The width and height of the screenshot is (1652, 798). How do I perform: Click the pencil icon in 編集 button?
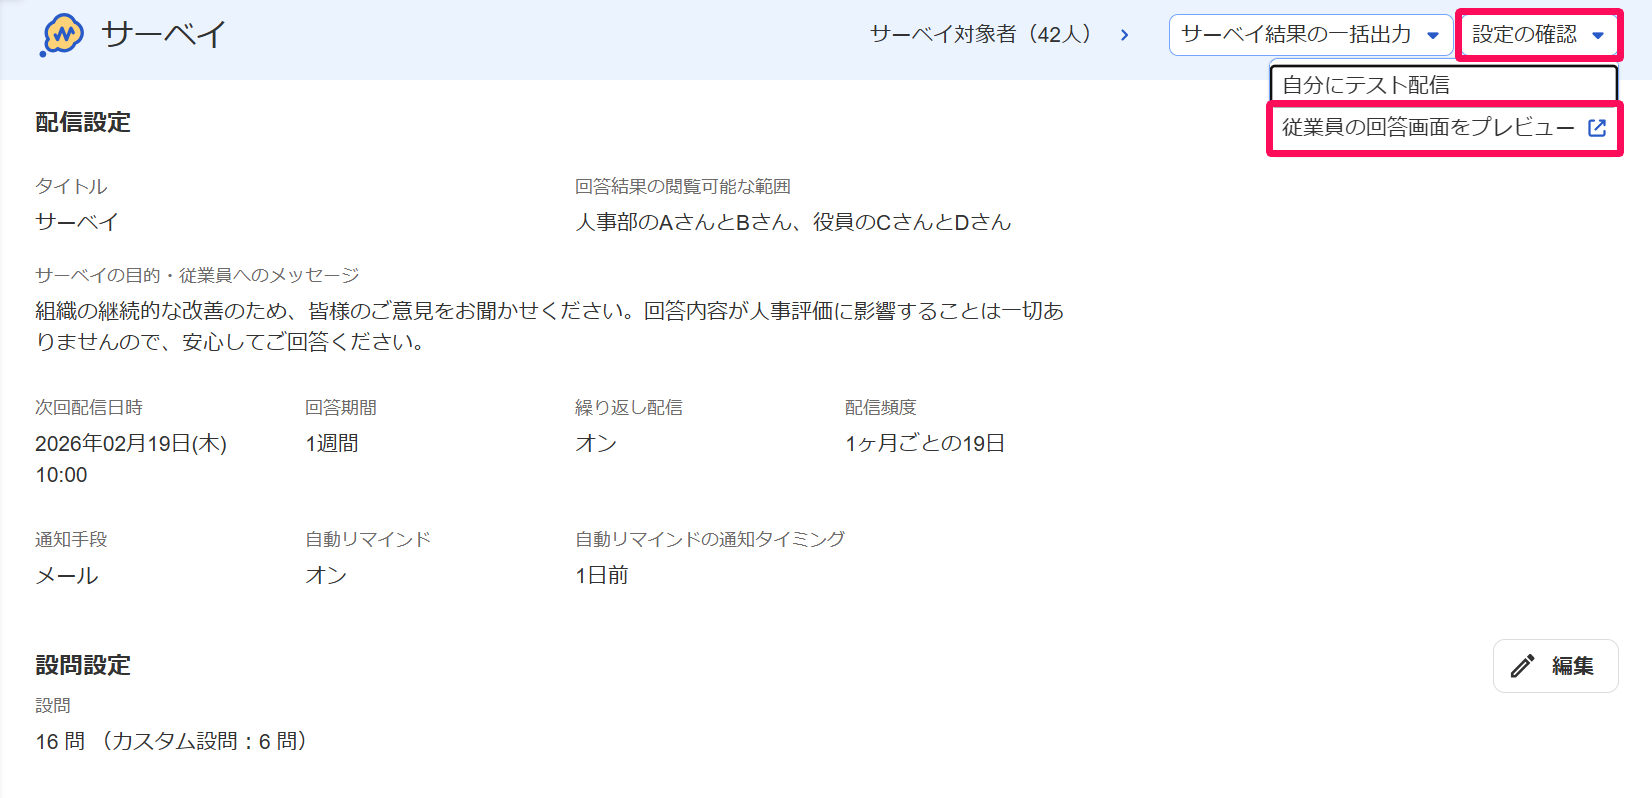pos(1523,666)
